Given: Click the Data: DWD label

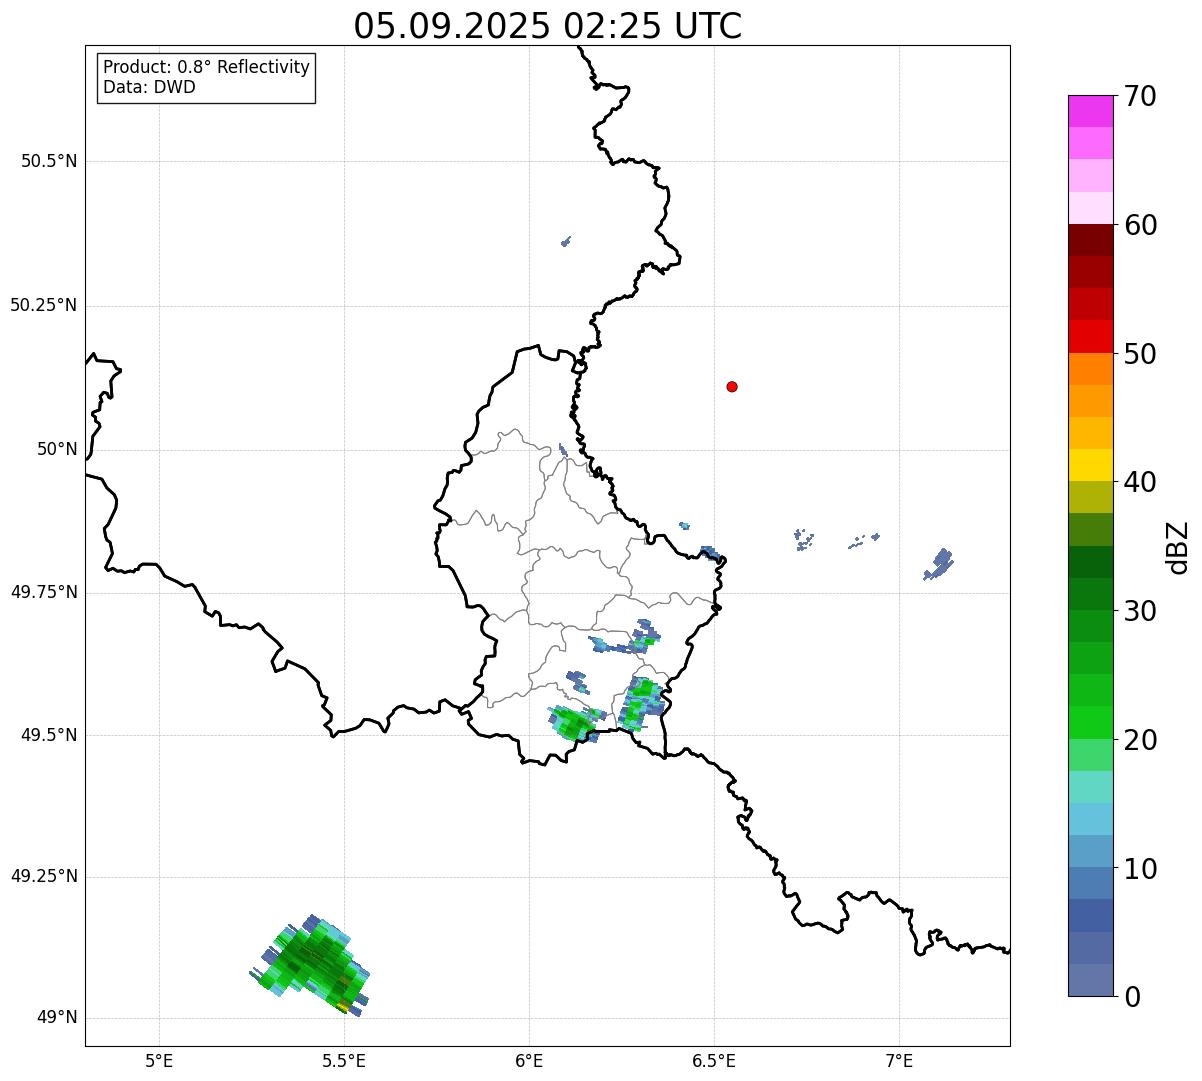Looking at the screenshot, I should [150, 87].
